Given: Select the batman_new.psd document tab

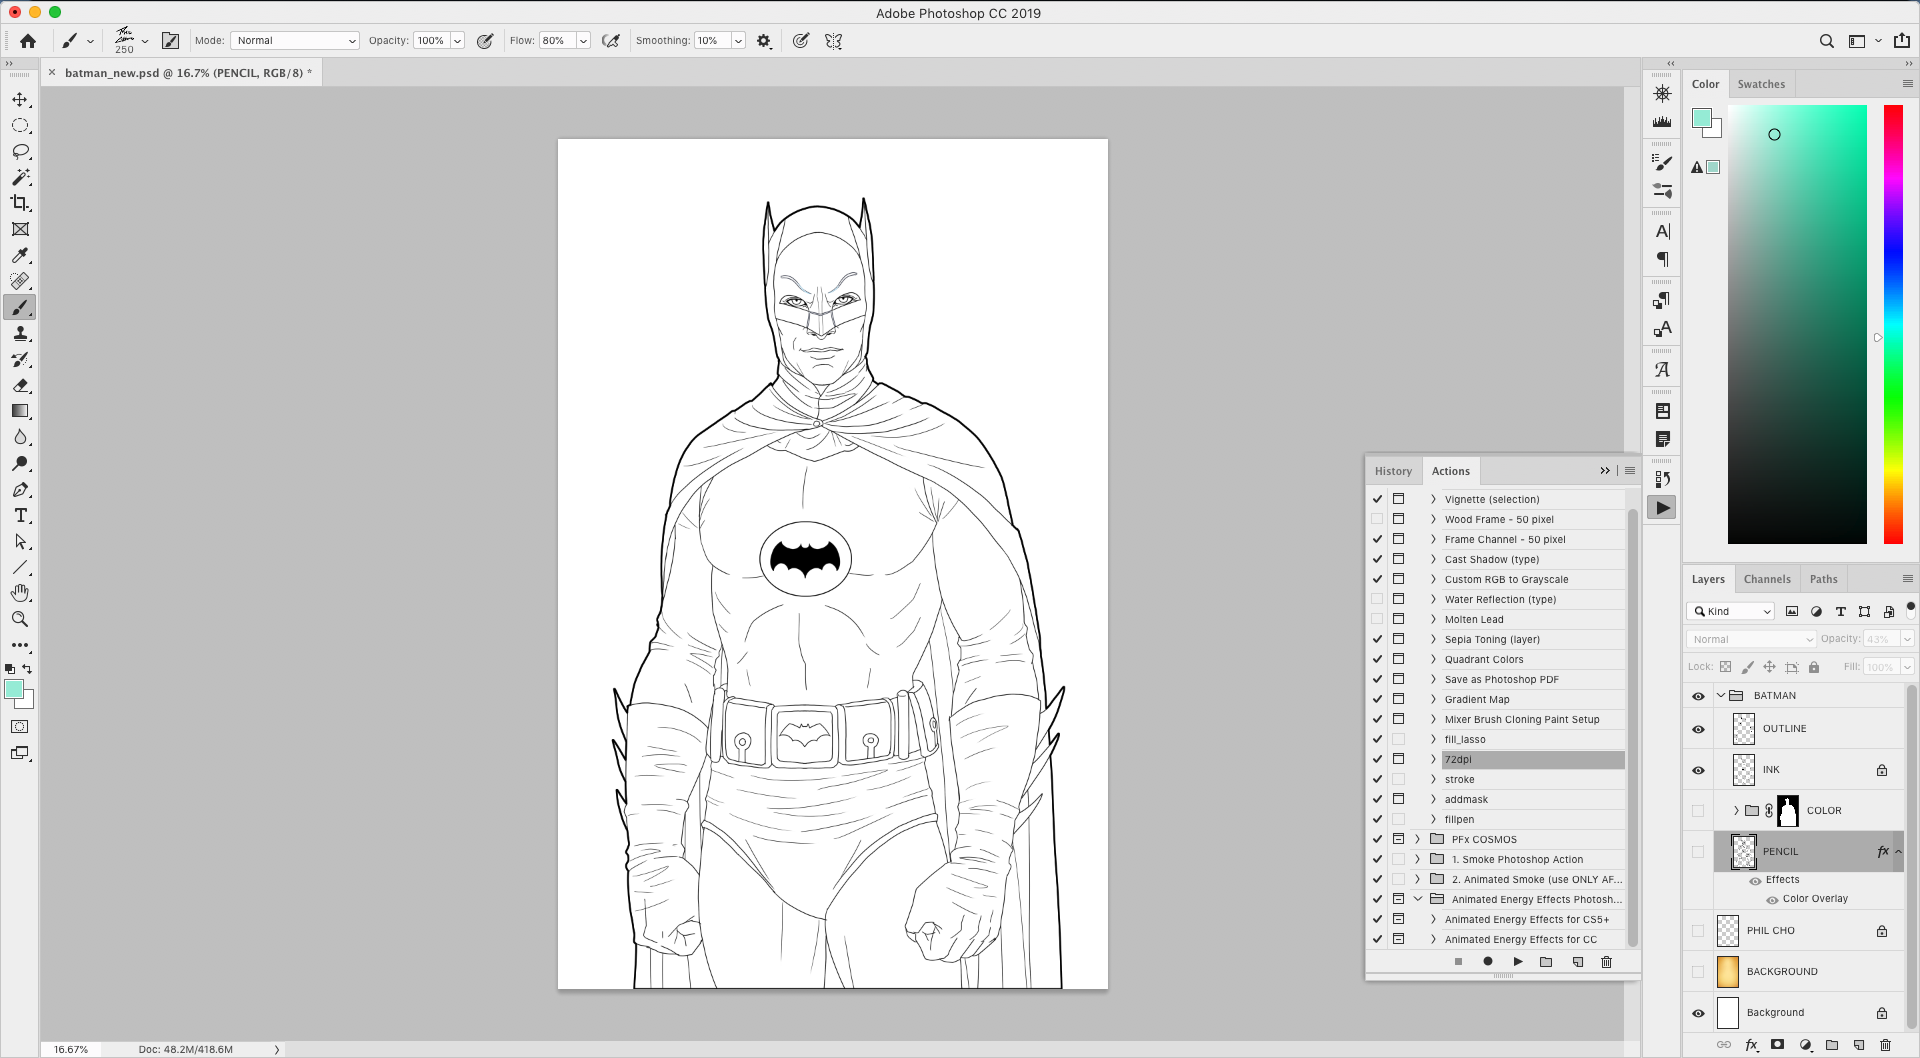Looking at the screenshot, I should pyautogui.click(x=188, y=73).
